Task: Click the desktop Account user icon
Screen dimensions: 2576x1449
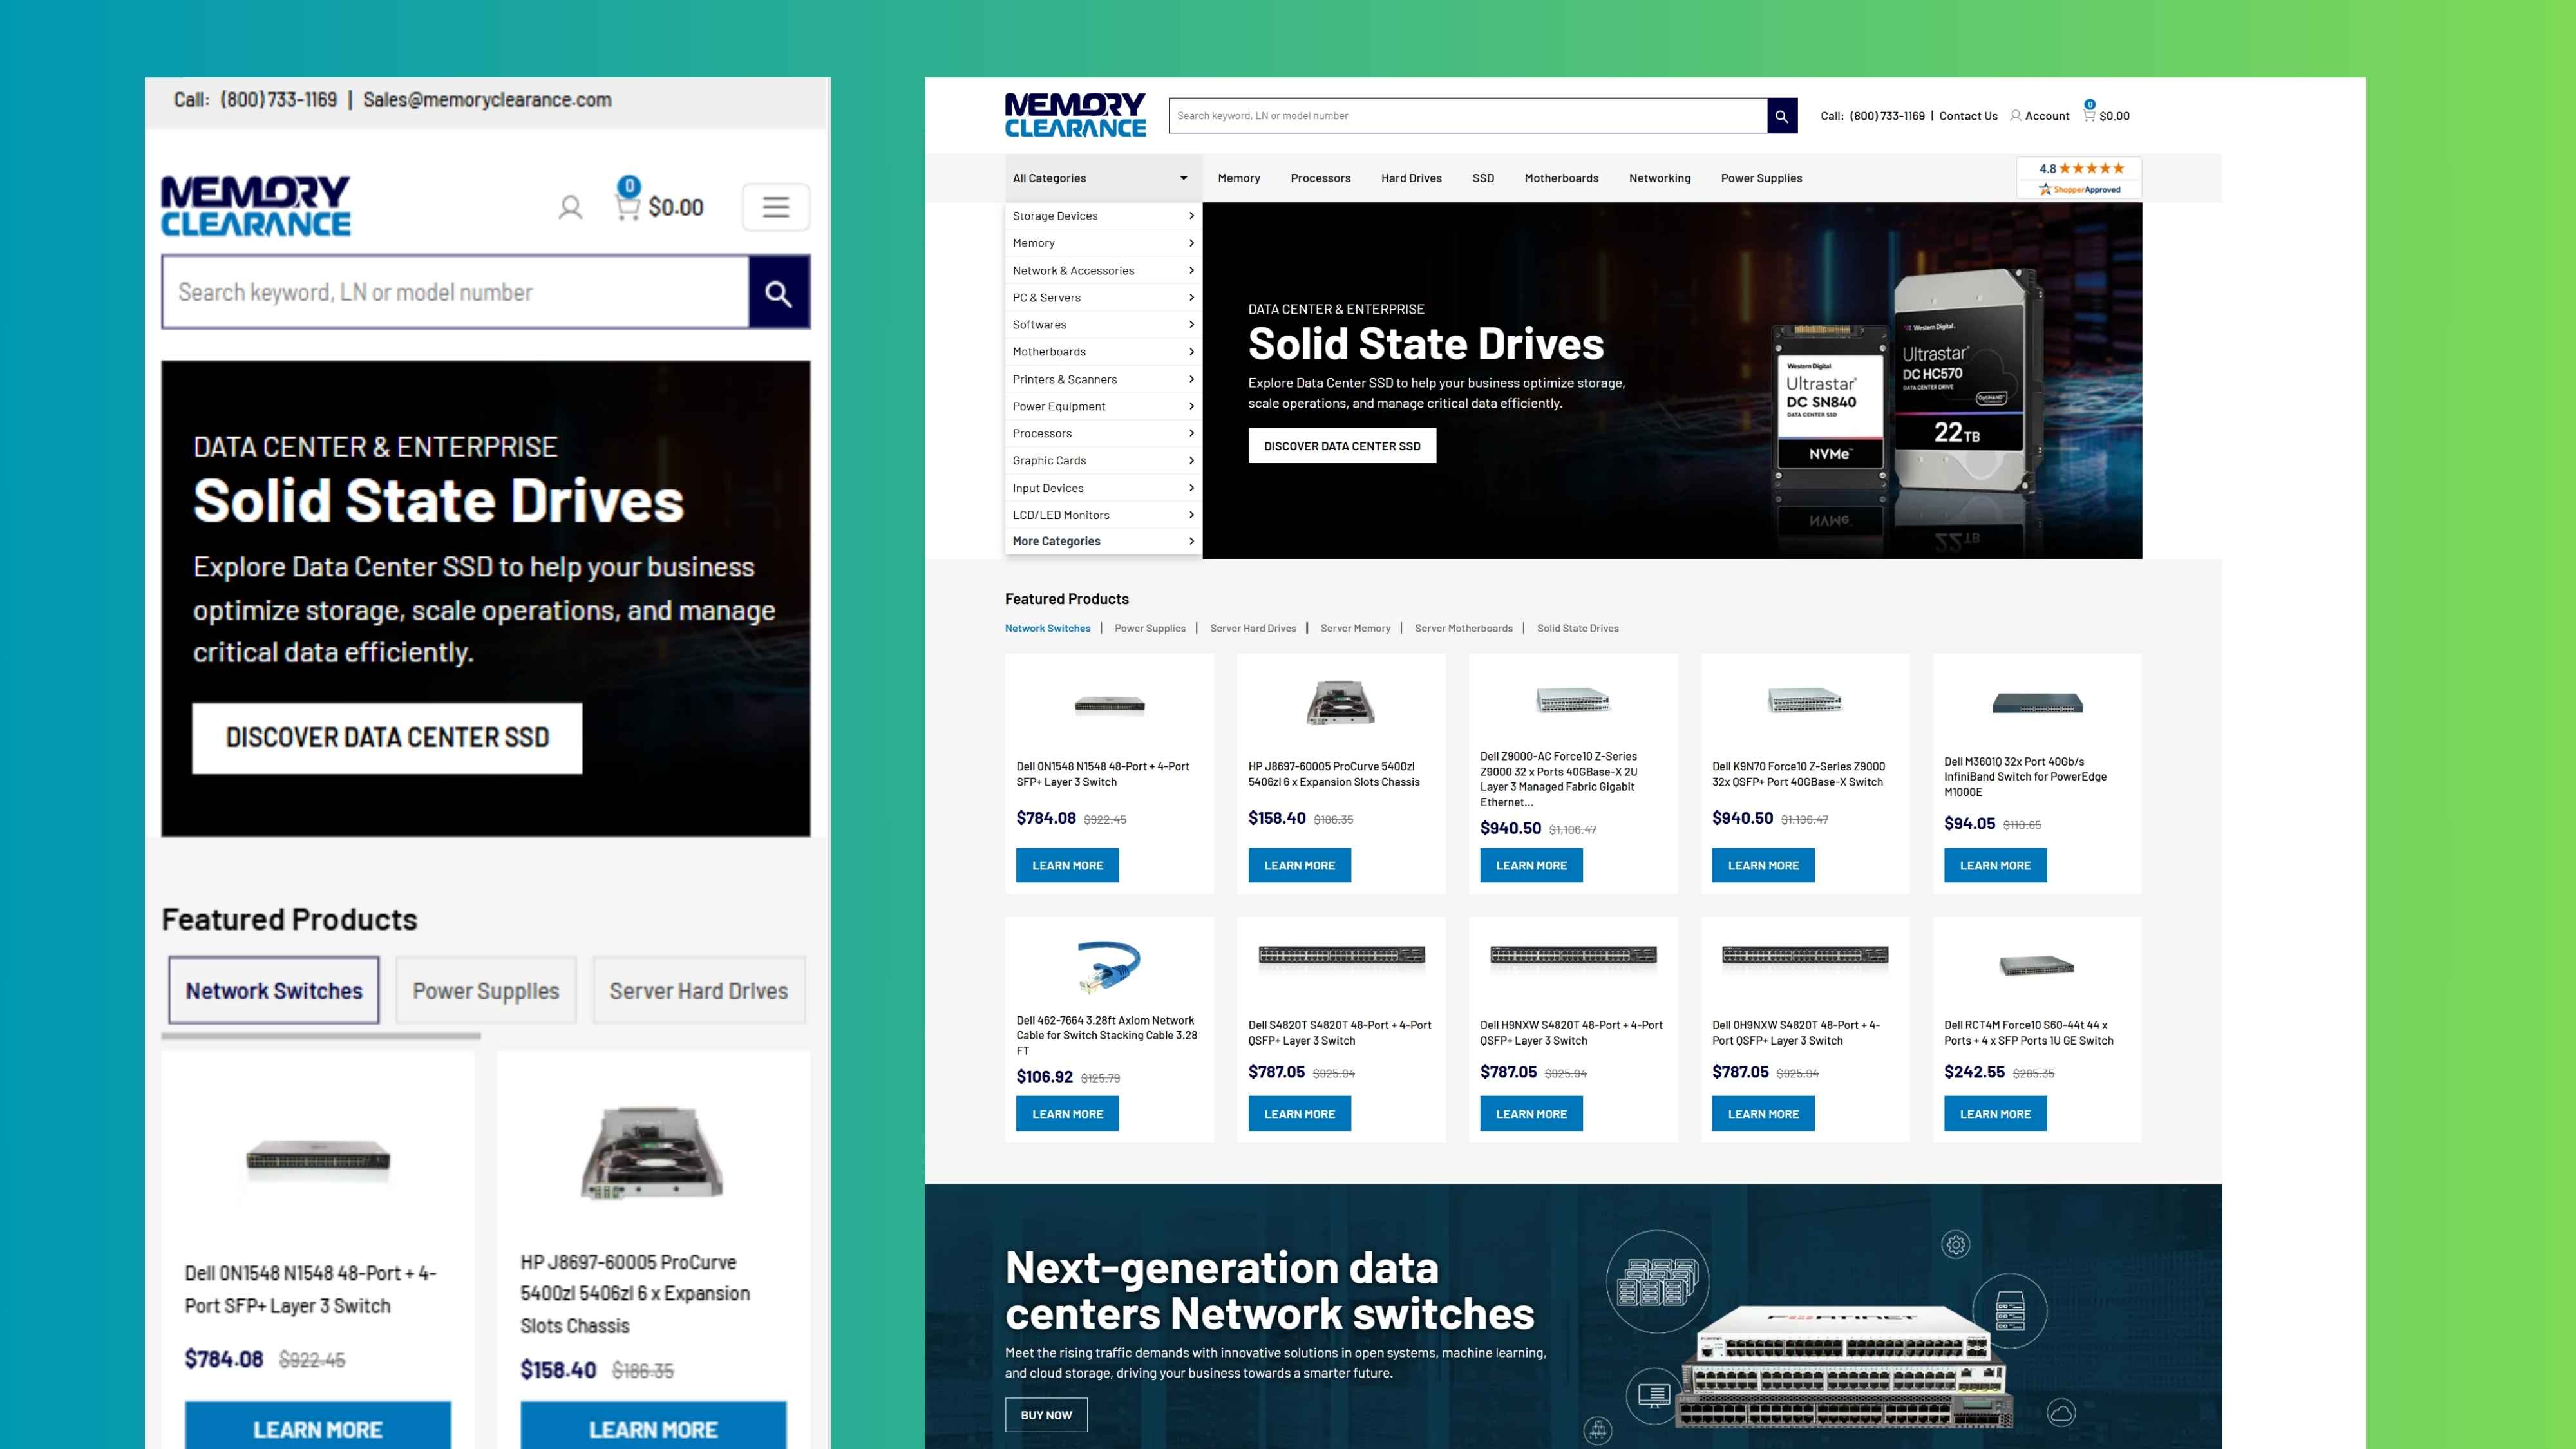Action: pos(2015,115)
